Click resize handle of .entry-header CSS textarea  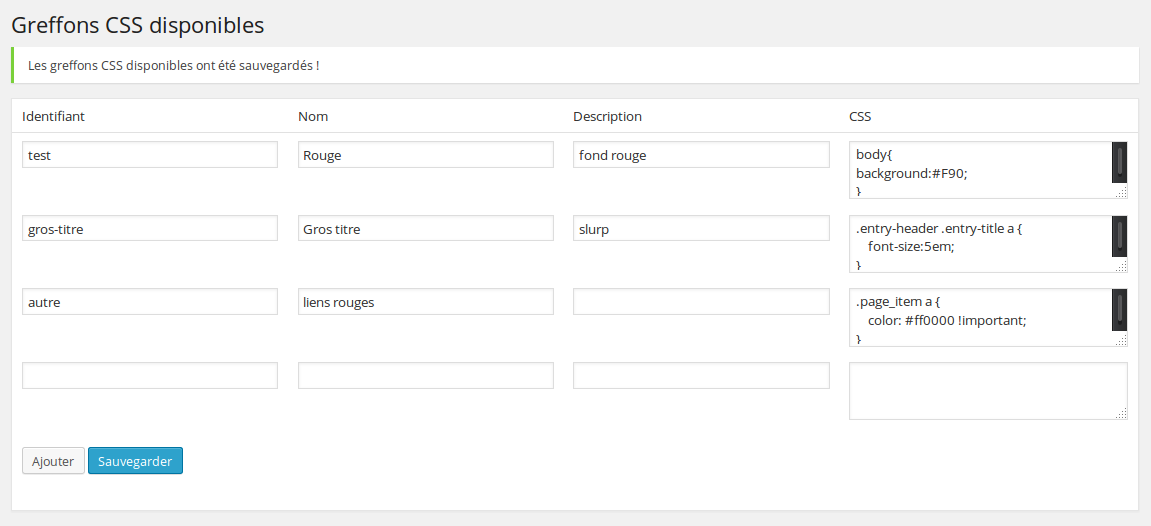click(1121, 266)
